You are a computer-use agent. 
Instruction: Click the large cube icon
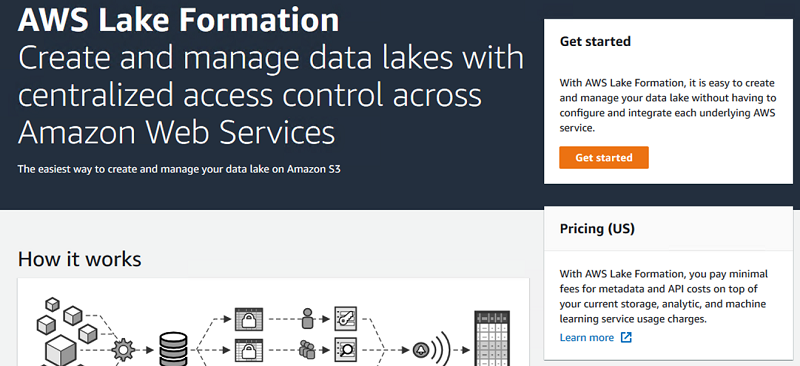tap(61, 351)
